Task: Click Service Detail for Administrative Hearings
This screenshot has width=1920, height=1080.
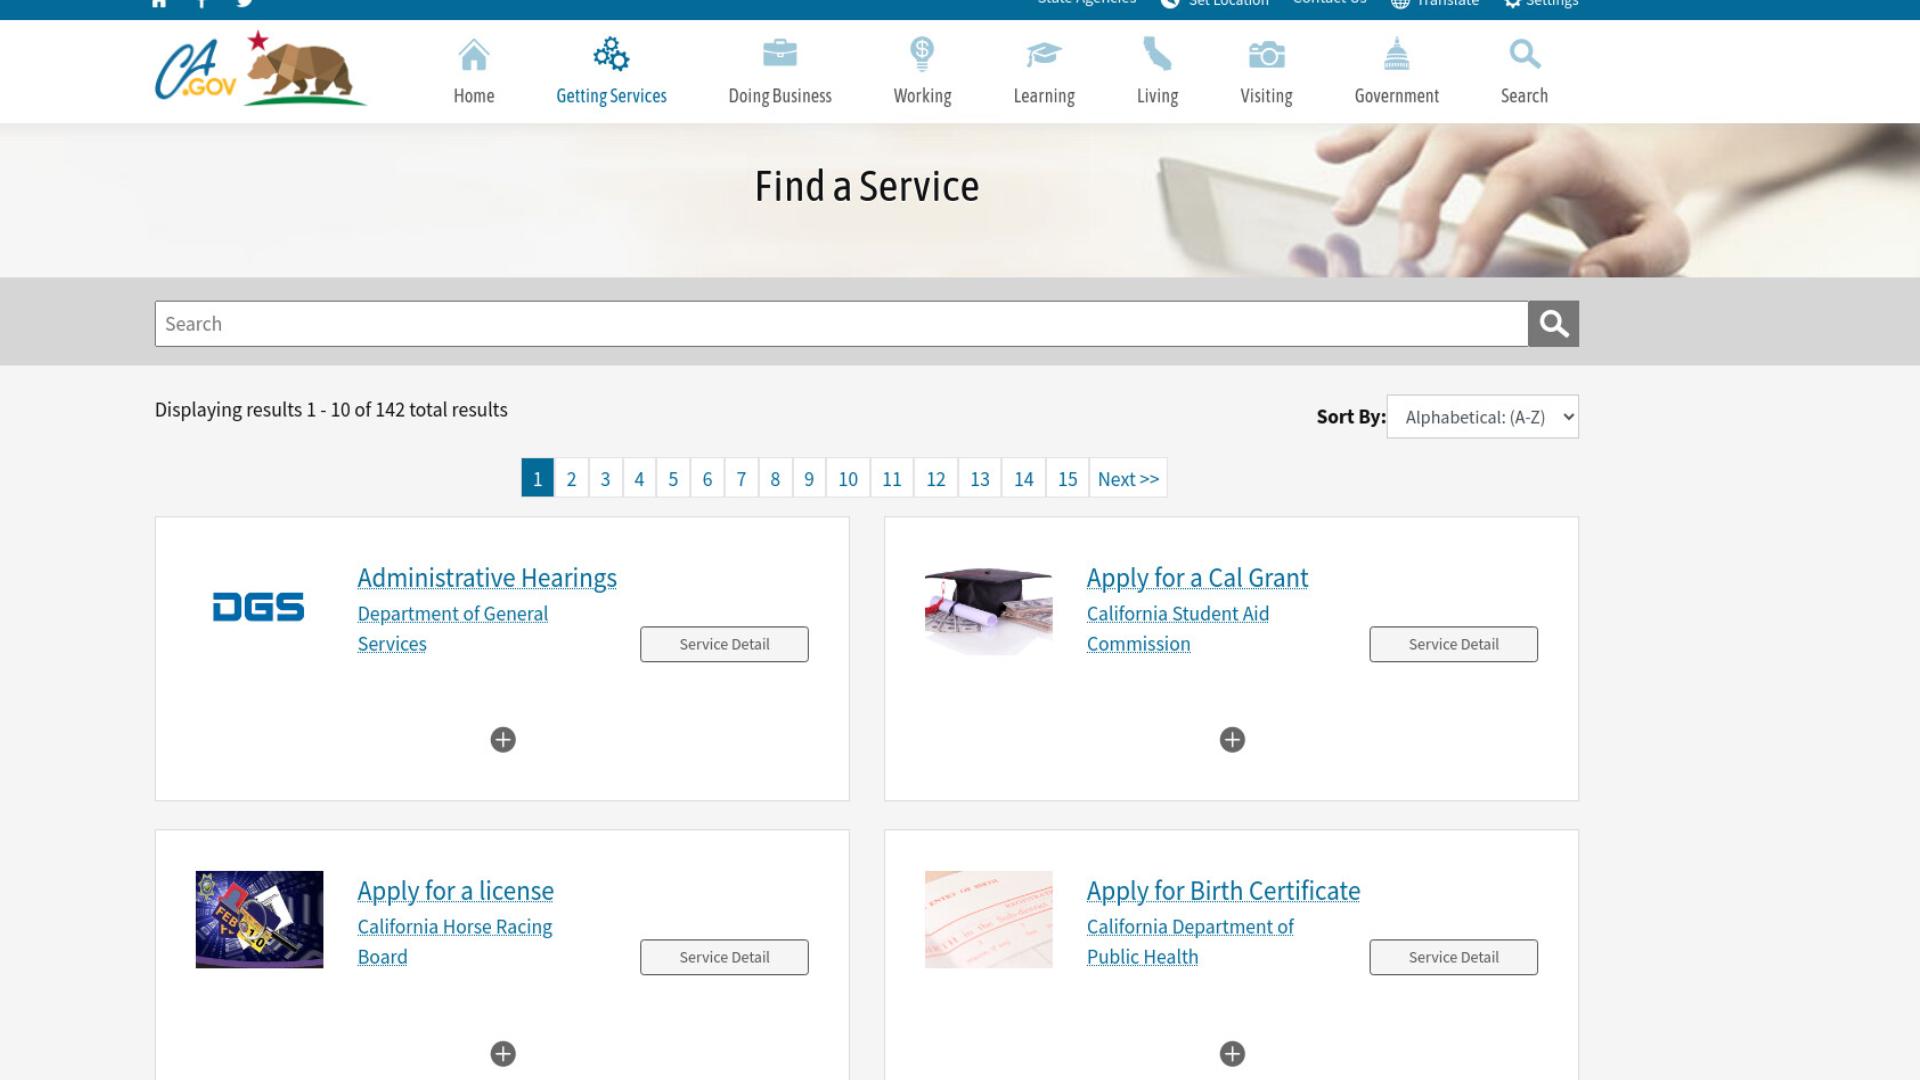Action: click(x=724, y=644)
